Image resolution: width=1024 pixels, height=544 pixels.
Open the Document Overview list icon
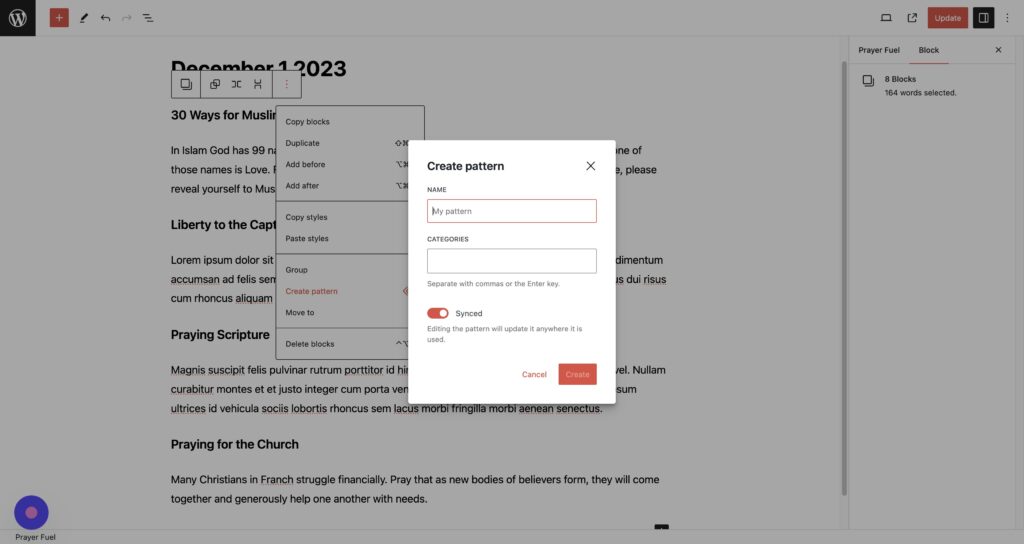pyautogui.click(x=148, y=18)
